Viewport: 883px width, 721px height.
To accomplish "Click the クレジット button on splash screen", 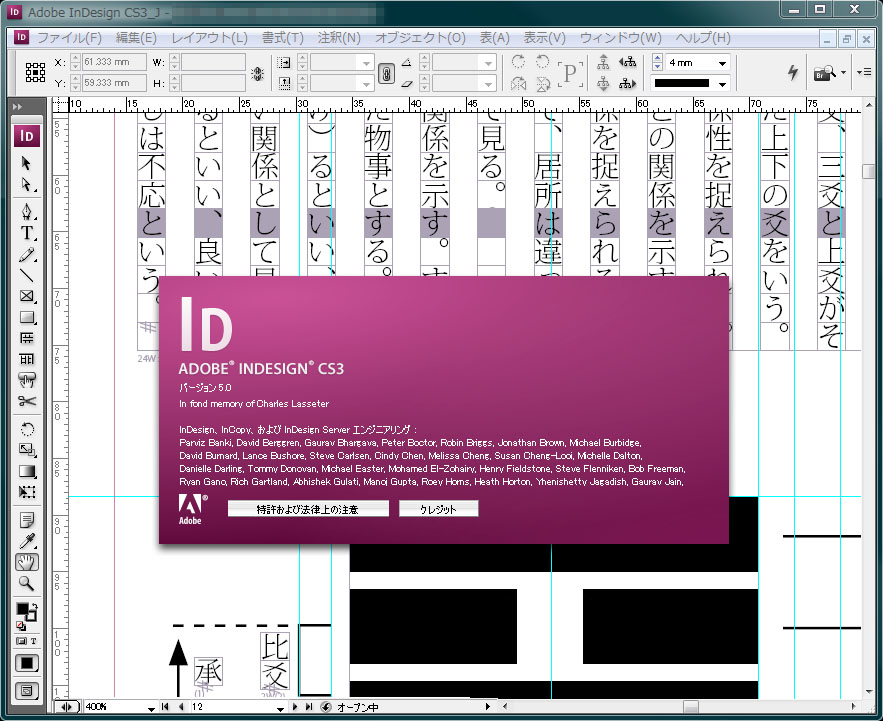I will coord(438,507).
